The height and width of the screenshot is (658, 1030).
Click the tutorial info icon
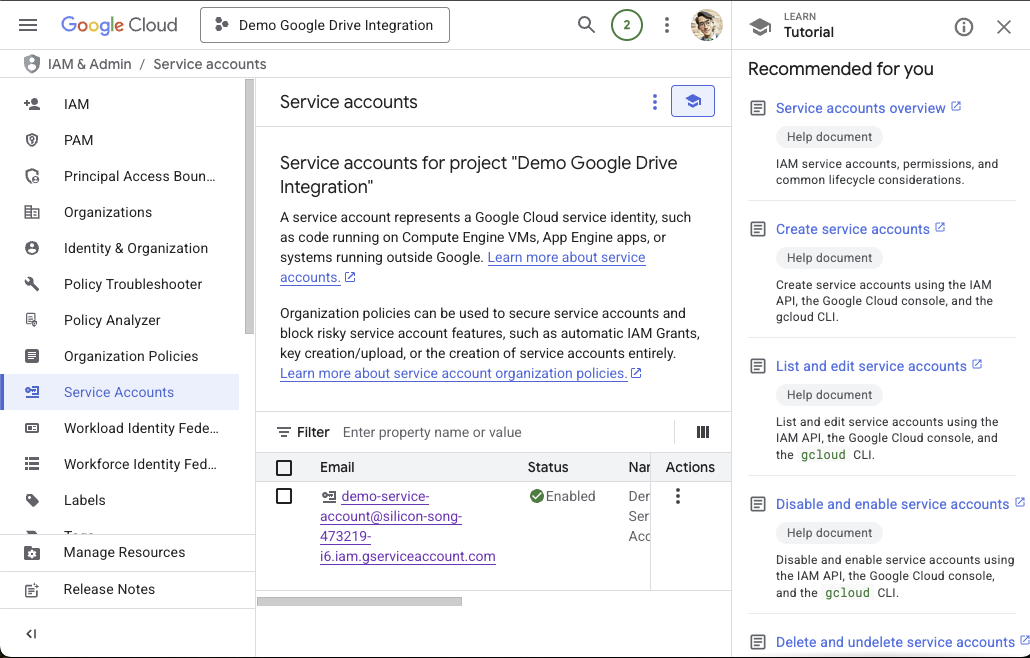coord(964,27)
